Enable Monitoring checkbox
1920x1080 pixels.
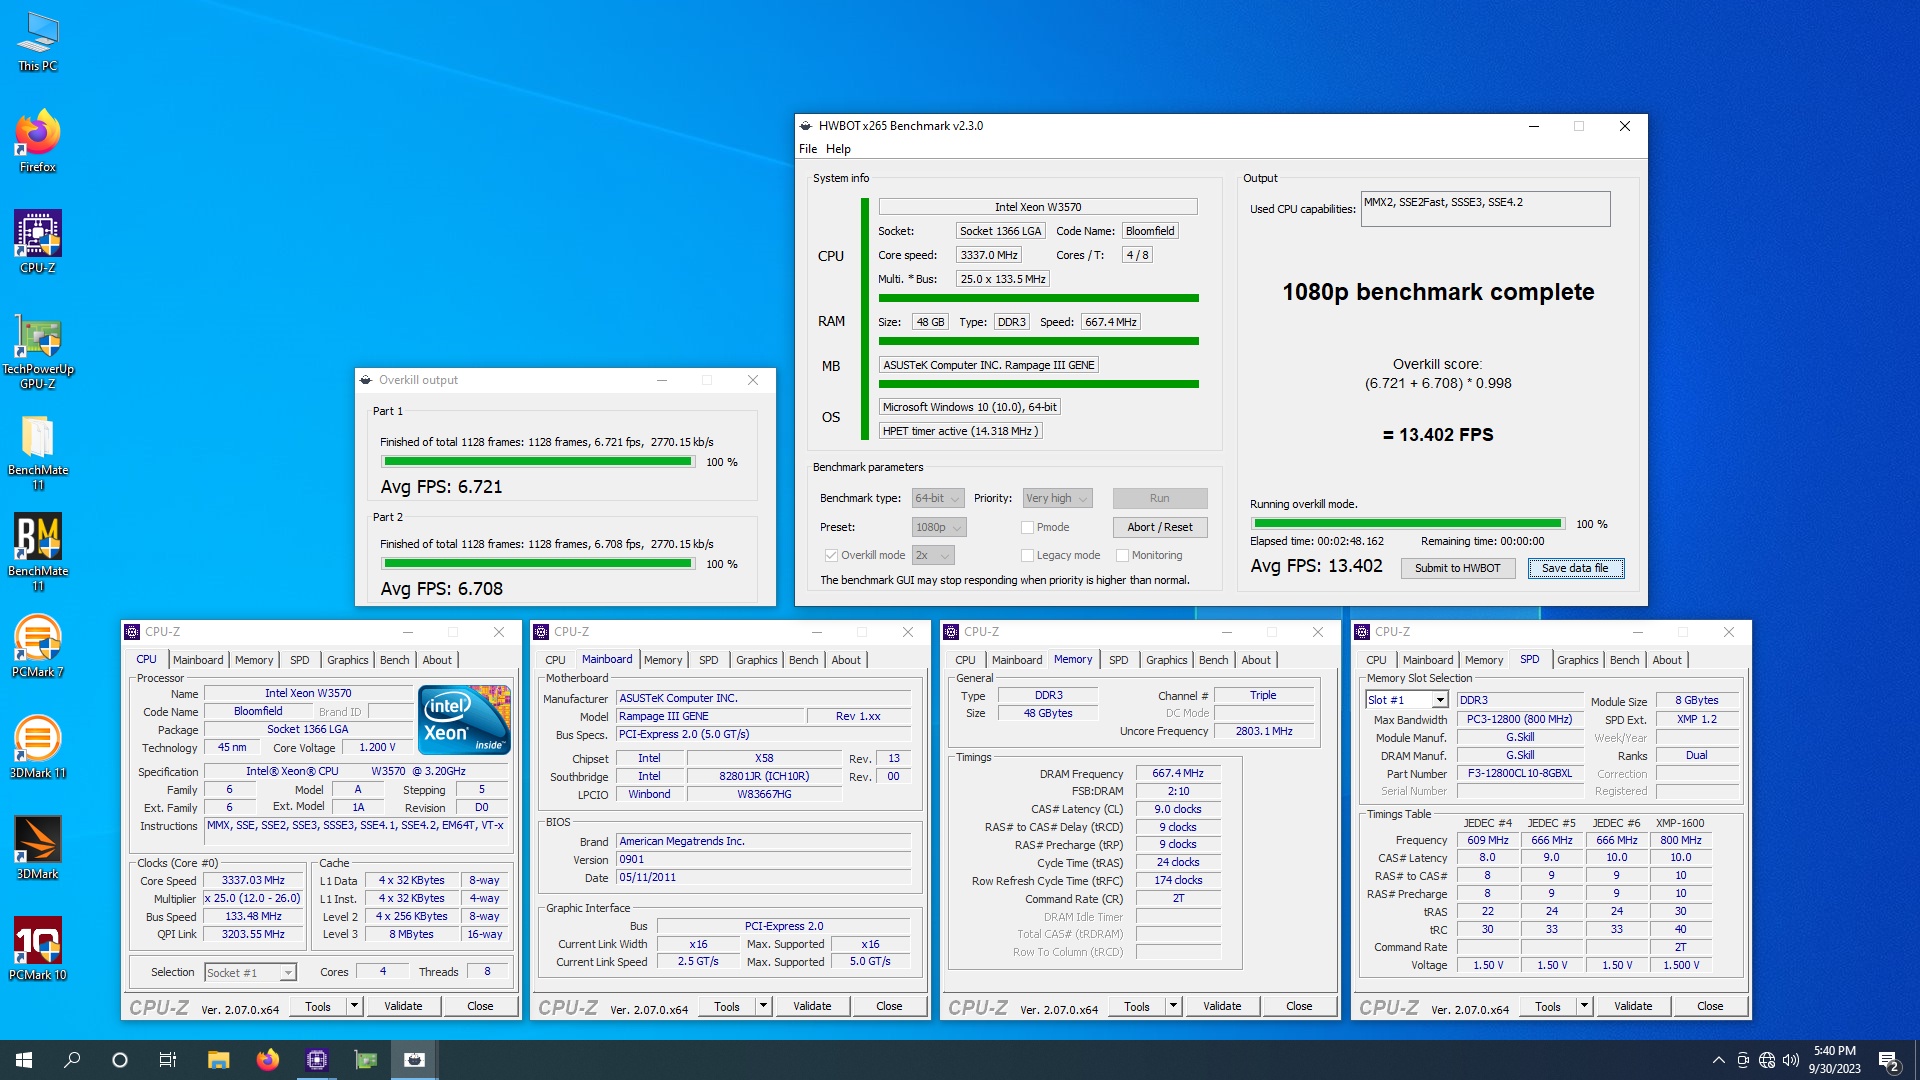(x=1122, y=555)
